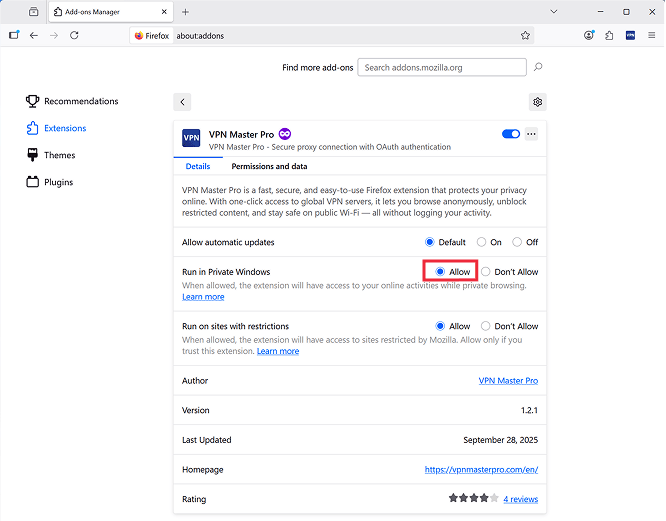List all tabs with the chevron
Screen dimensions: 666x521
pos(554,12)
